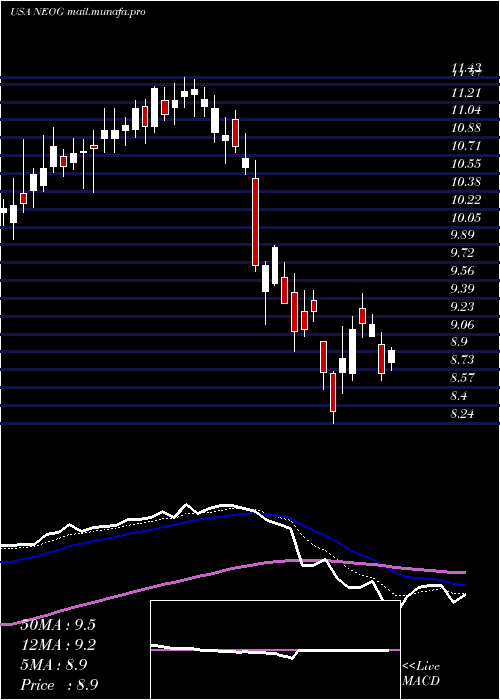500x700 pixels.
Task: Click the 'USA NEOG mail.munafa.pro' title text
Action: [x=77, y=12]
